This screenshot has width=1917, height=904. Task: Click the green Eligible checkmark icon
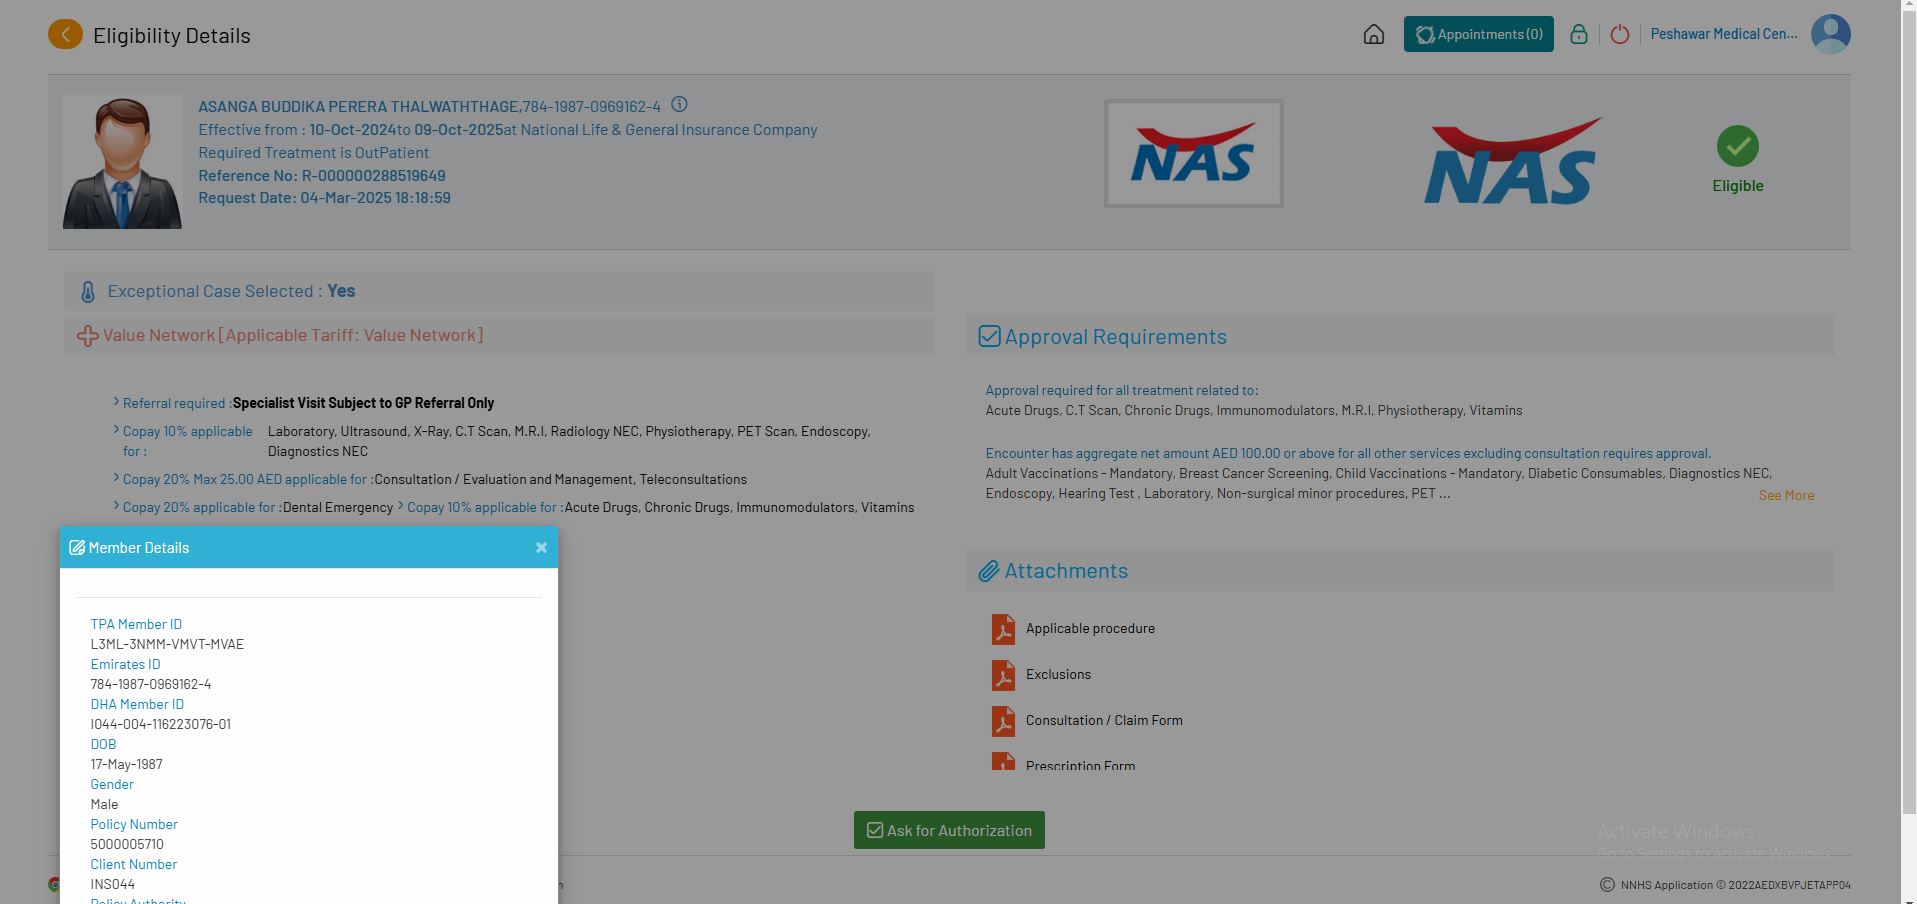[1738, 146]
